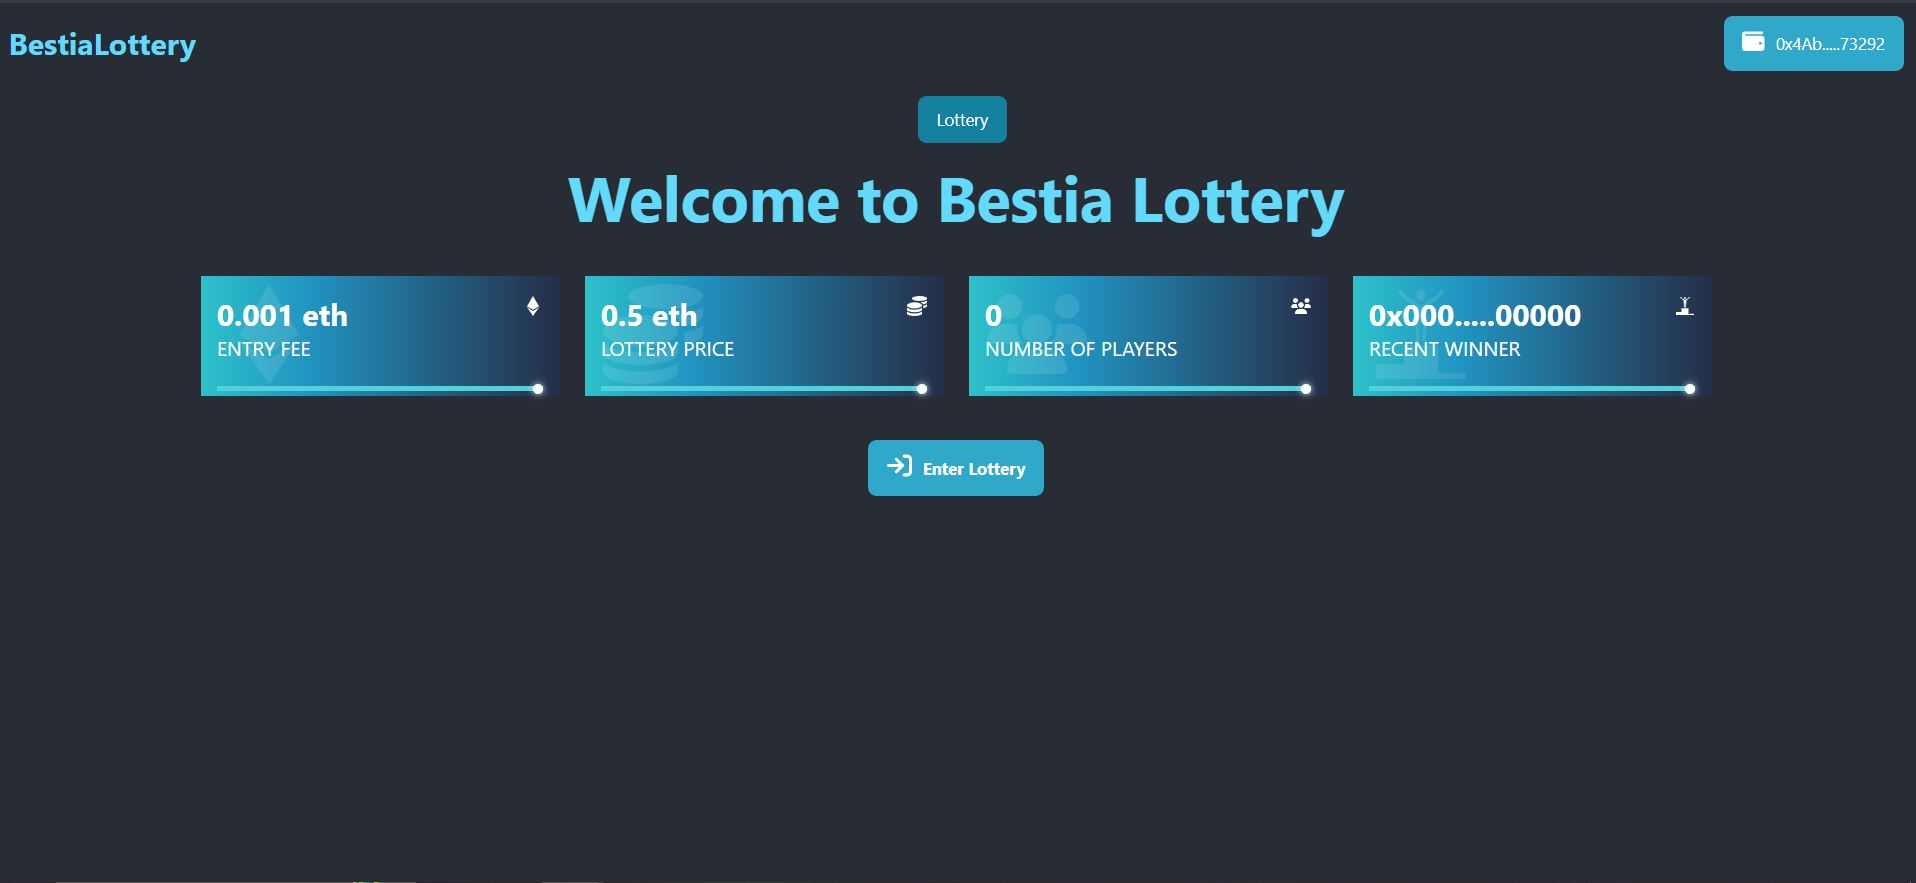Click the Number of Players slider handle
Screen dimensions: 1916x883
click(x=1305, y=389)
